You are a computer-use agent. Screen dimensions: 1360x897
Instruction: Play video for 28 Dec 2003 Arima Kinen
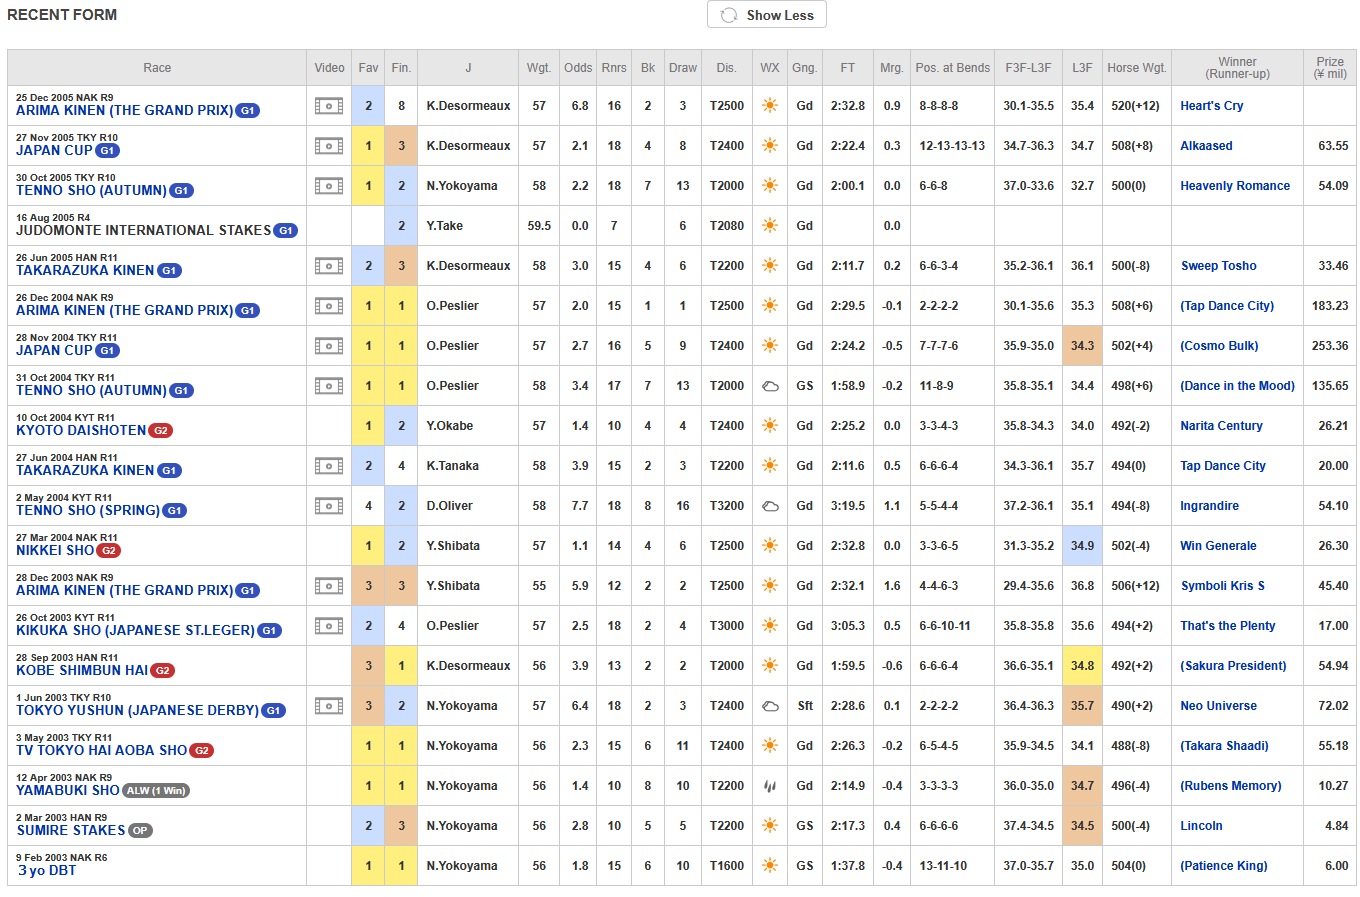(329, 586)
